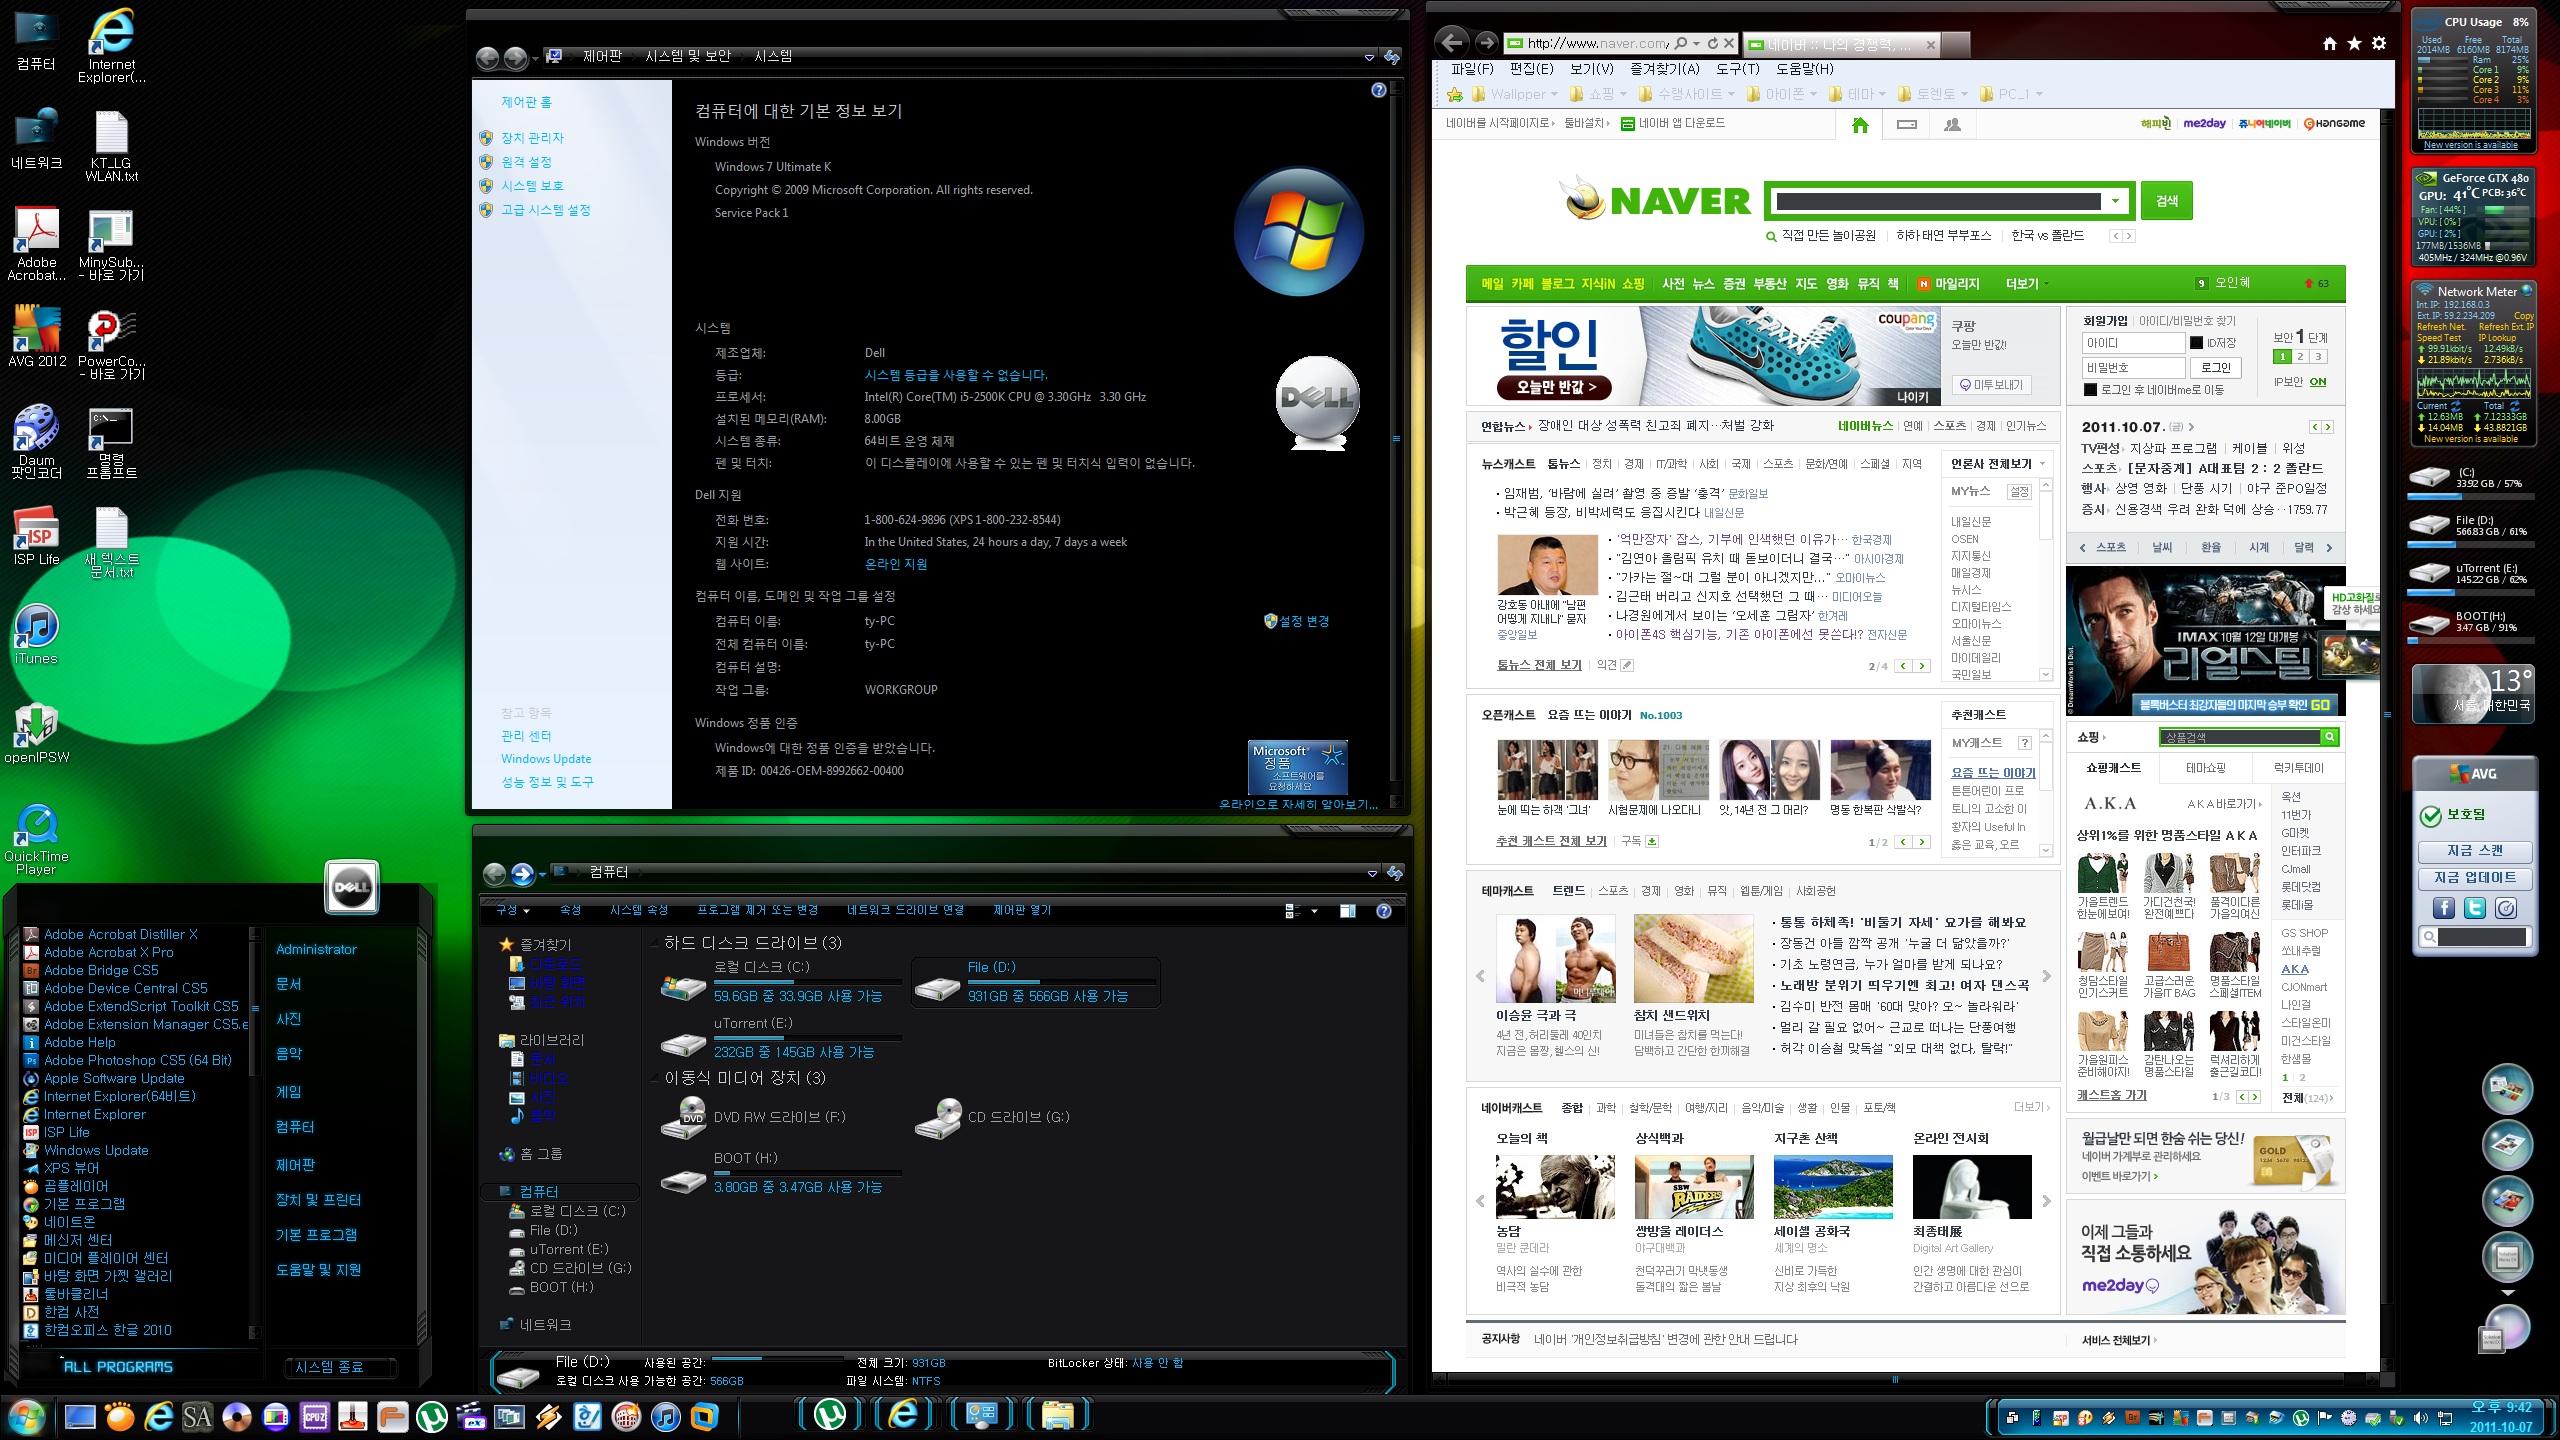Select security level 2 on Naver login

point(2300,357)
